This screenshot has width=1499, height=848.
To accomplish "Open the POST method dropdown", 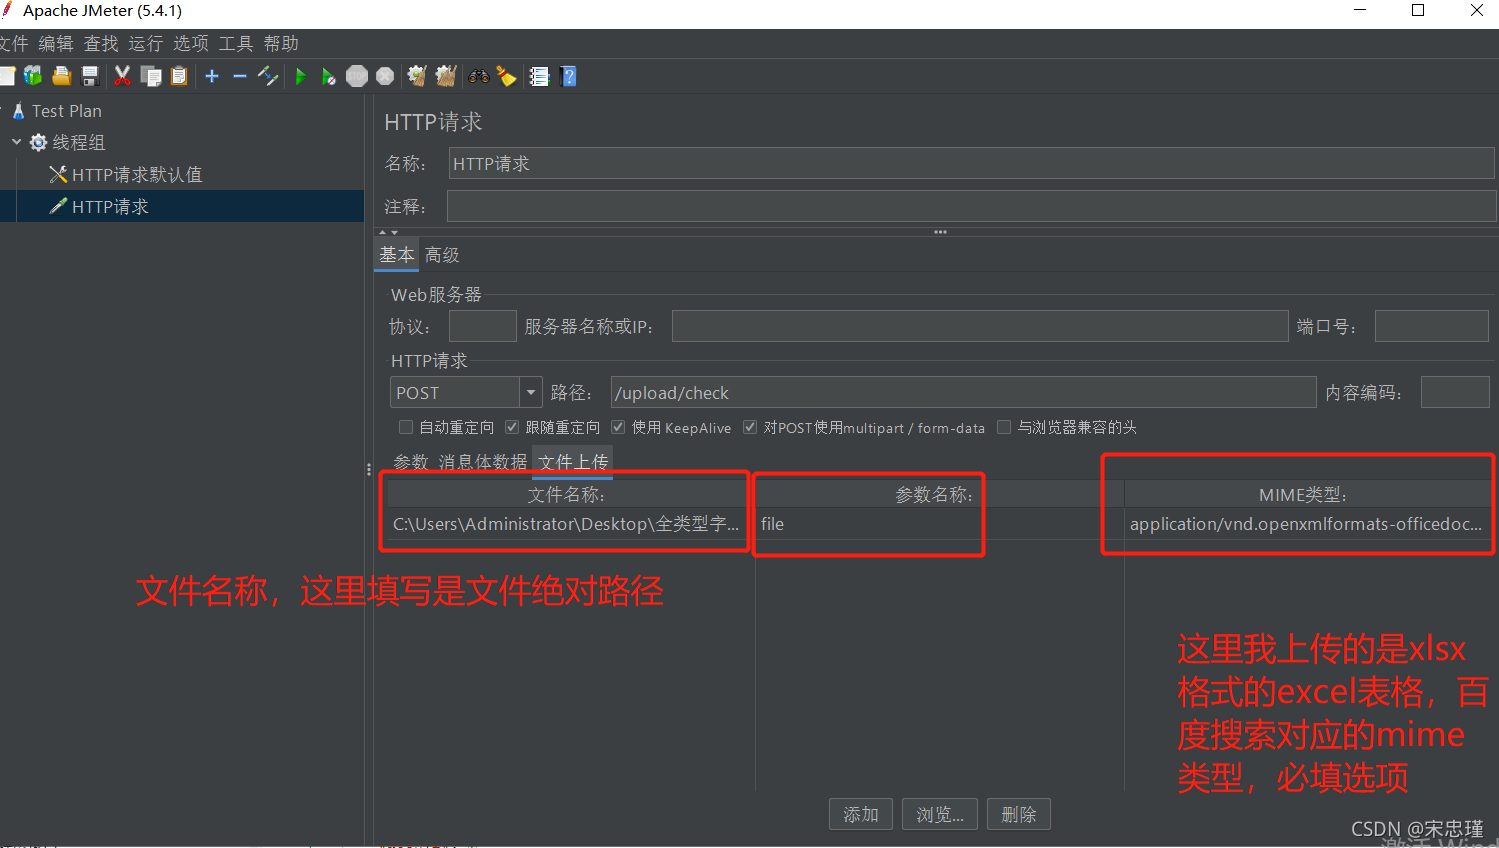I will 530,393.
